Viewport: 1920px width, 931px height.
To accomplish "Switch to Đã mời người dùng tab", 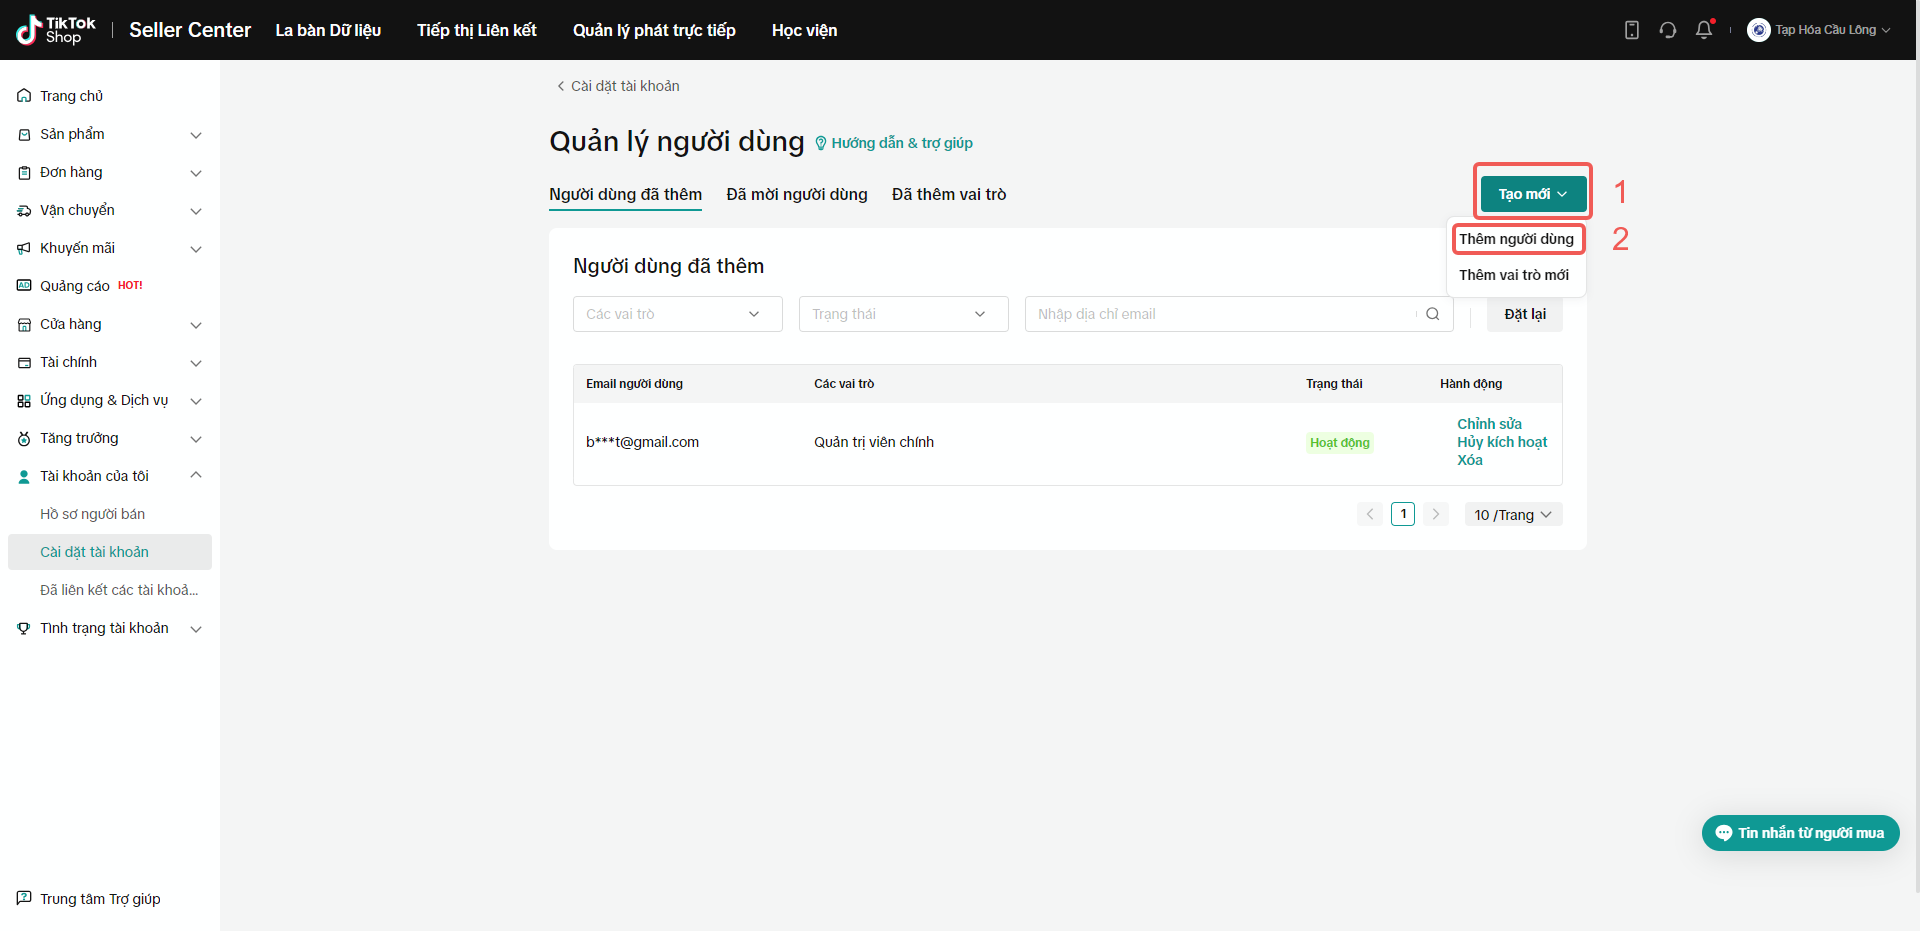I will click(796, 194).
